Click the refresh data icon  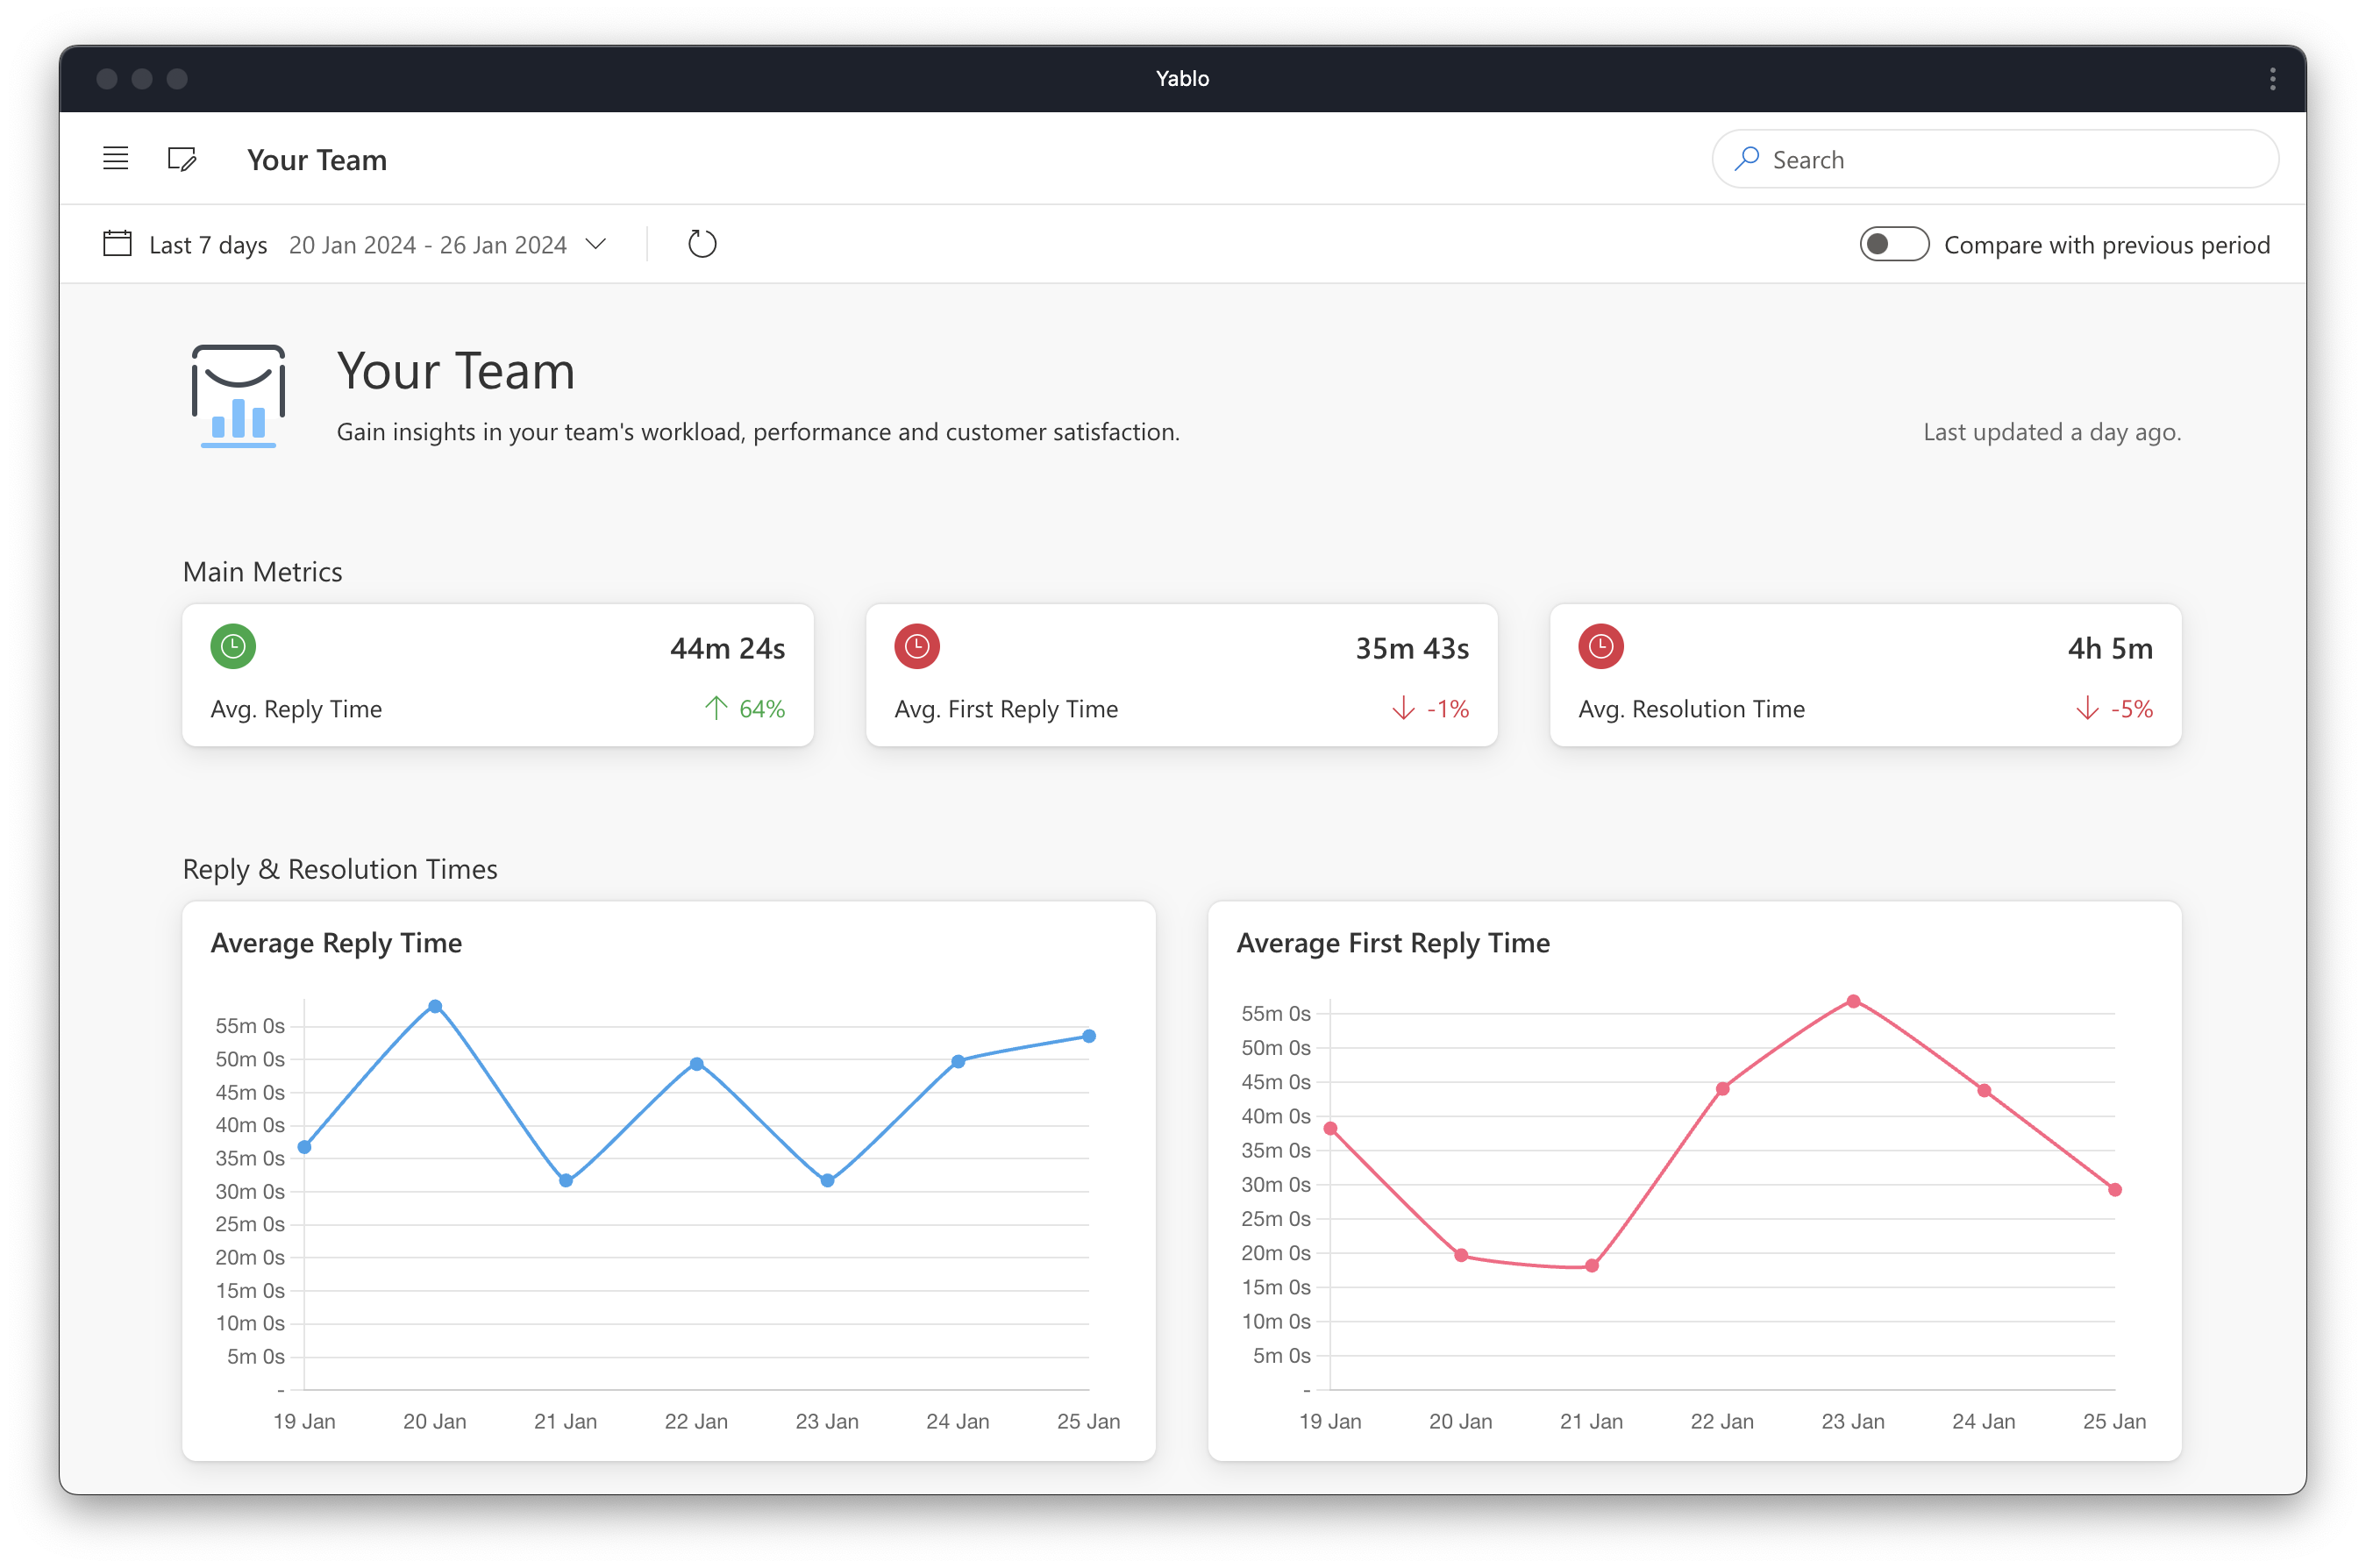(702, 244)
